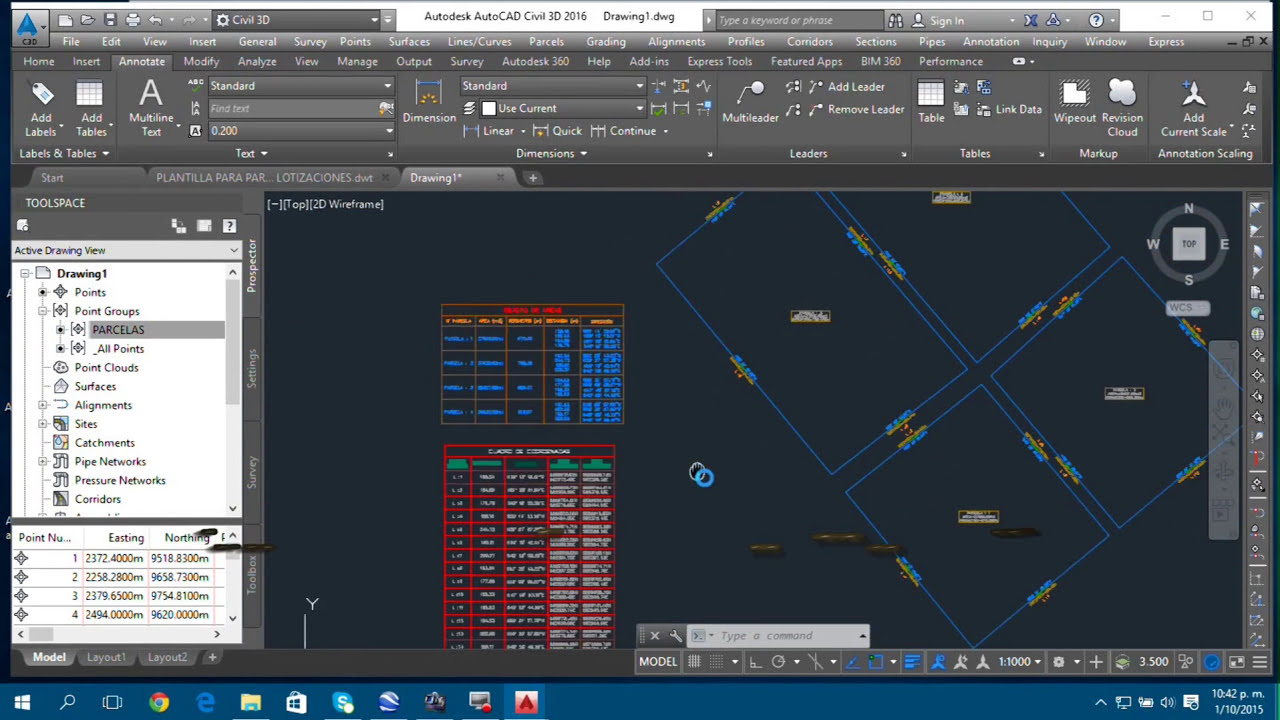Open the Surfaces menu
This screenshot has width=1280, height=720.
pos(409,42)
